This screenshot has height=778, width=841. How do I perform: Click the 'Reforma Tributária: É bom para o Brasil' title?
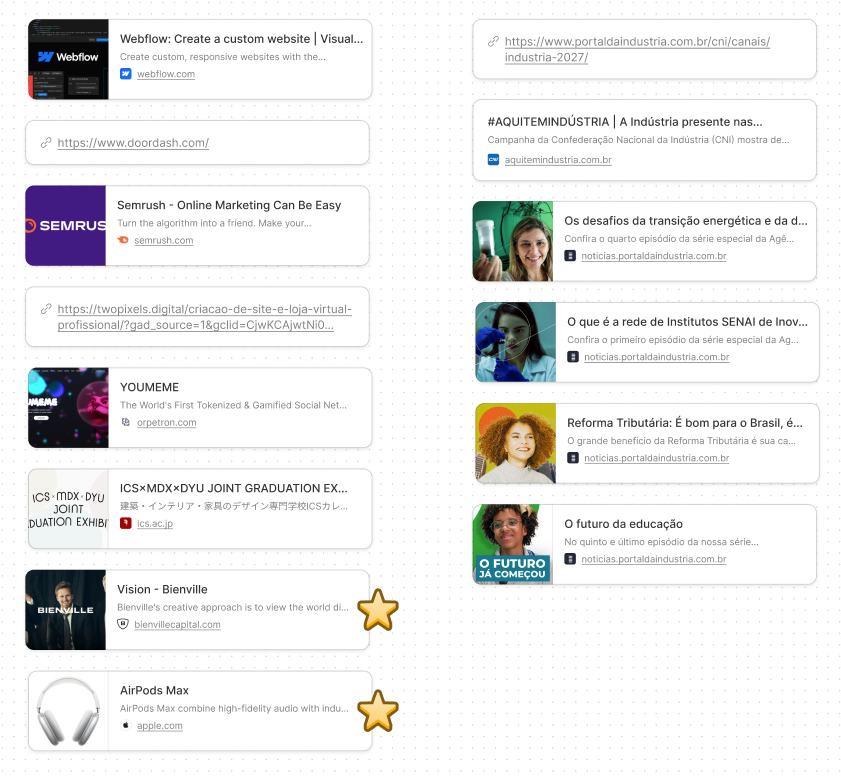point(685,423)
